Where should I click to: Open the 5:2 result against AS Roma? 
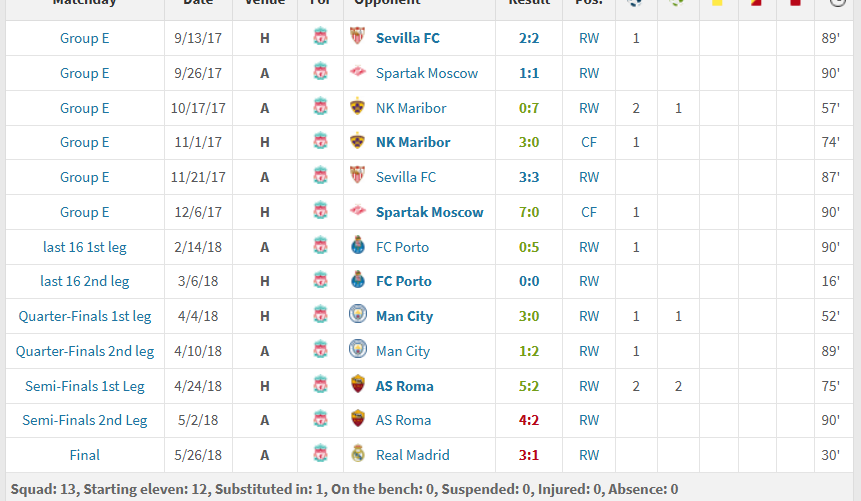529,386
